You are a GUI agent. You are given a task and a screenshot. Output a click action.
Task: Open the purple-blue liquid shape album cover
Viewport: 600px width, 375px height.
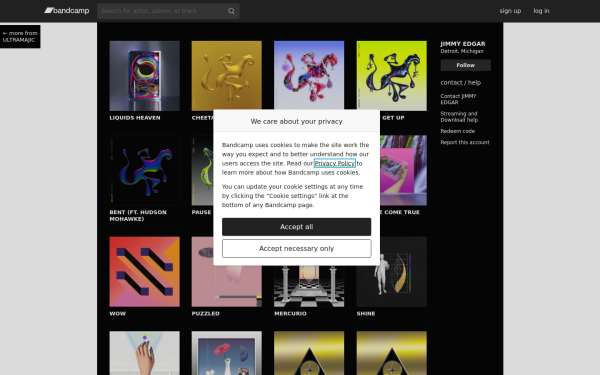[x=309, y=75]
